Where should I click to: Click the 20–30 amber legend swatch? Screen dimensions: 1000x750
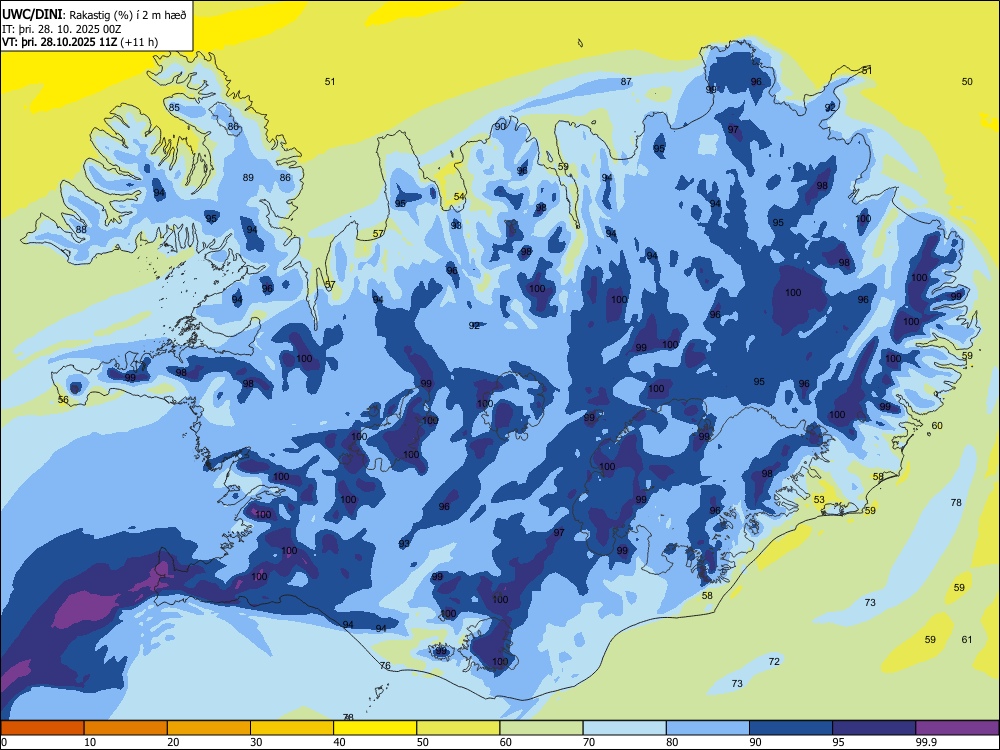pyautogui.click(x=209, y=728)
